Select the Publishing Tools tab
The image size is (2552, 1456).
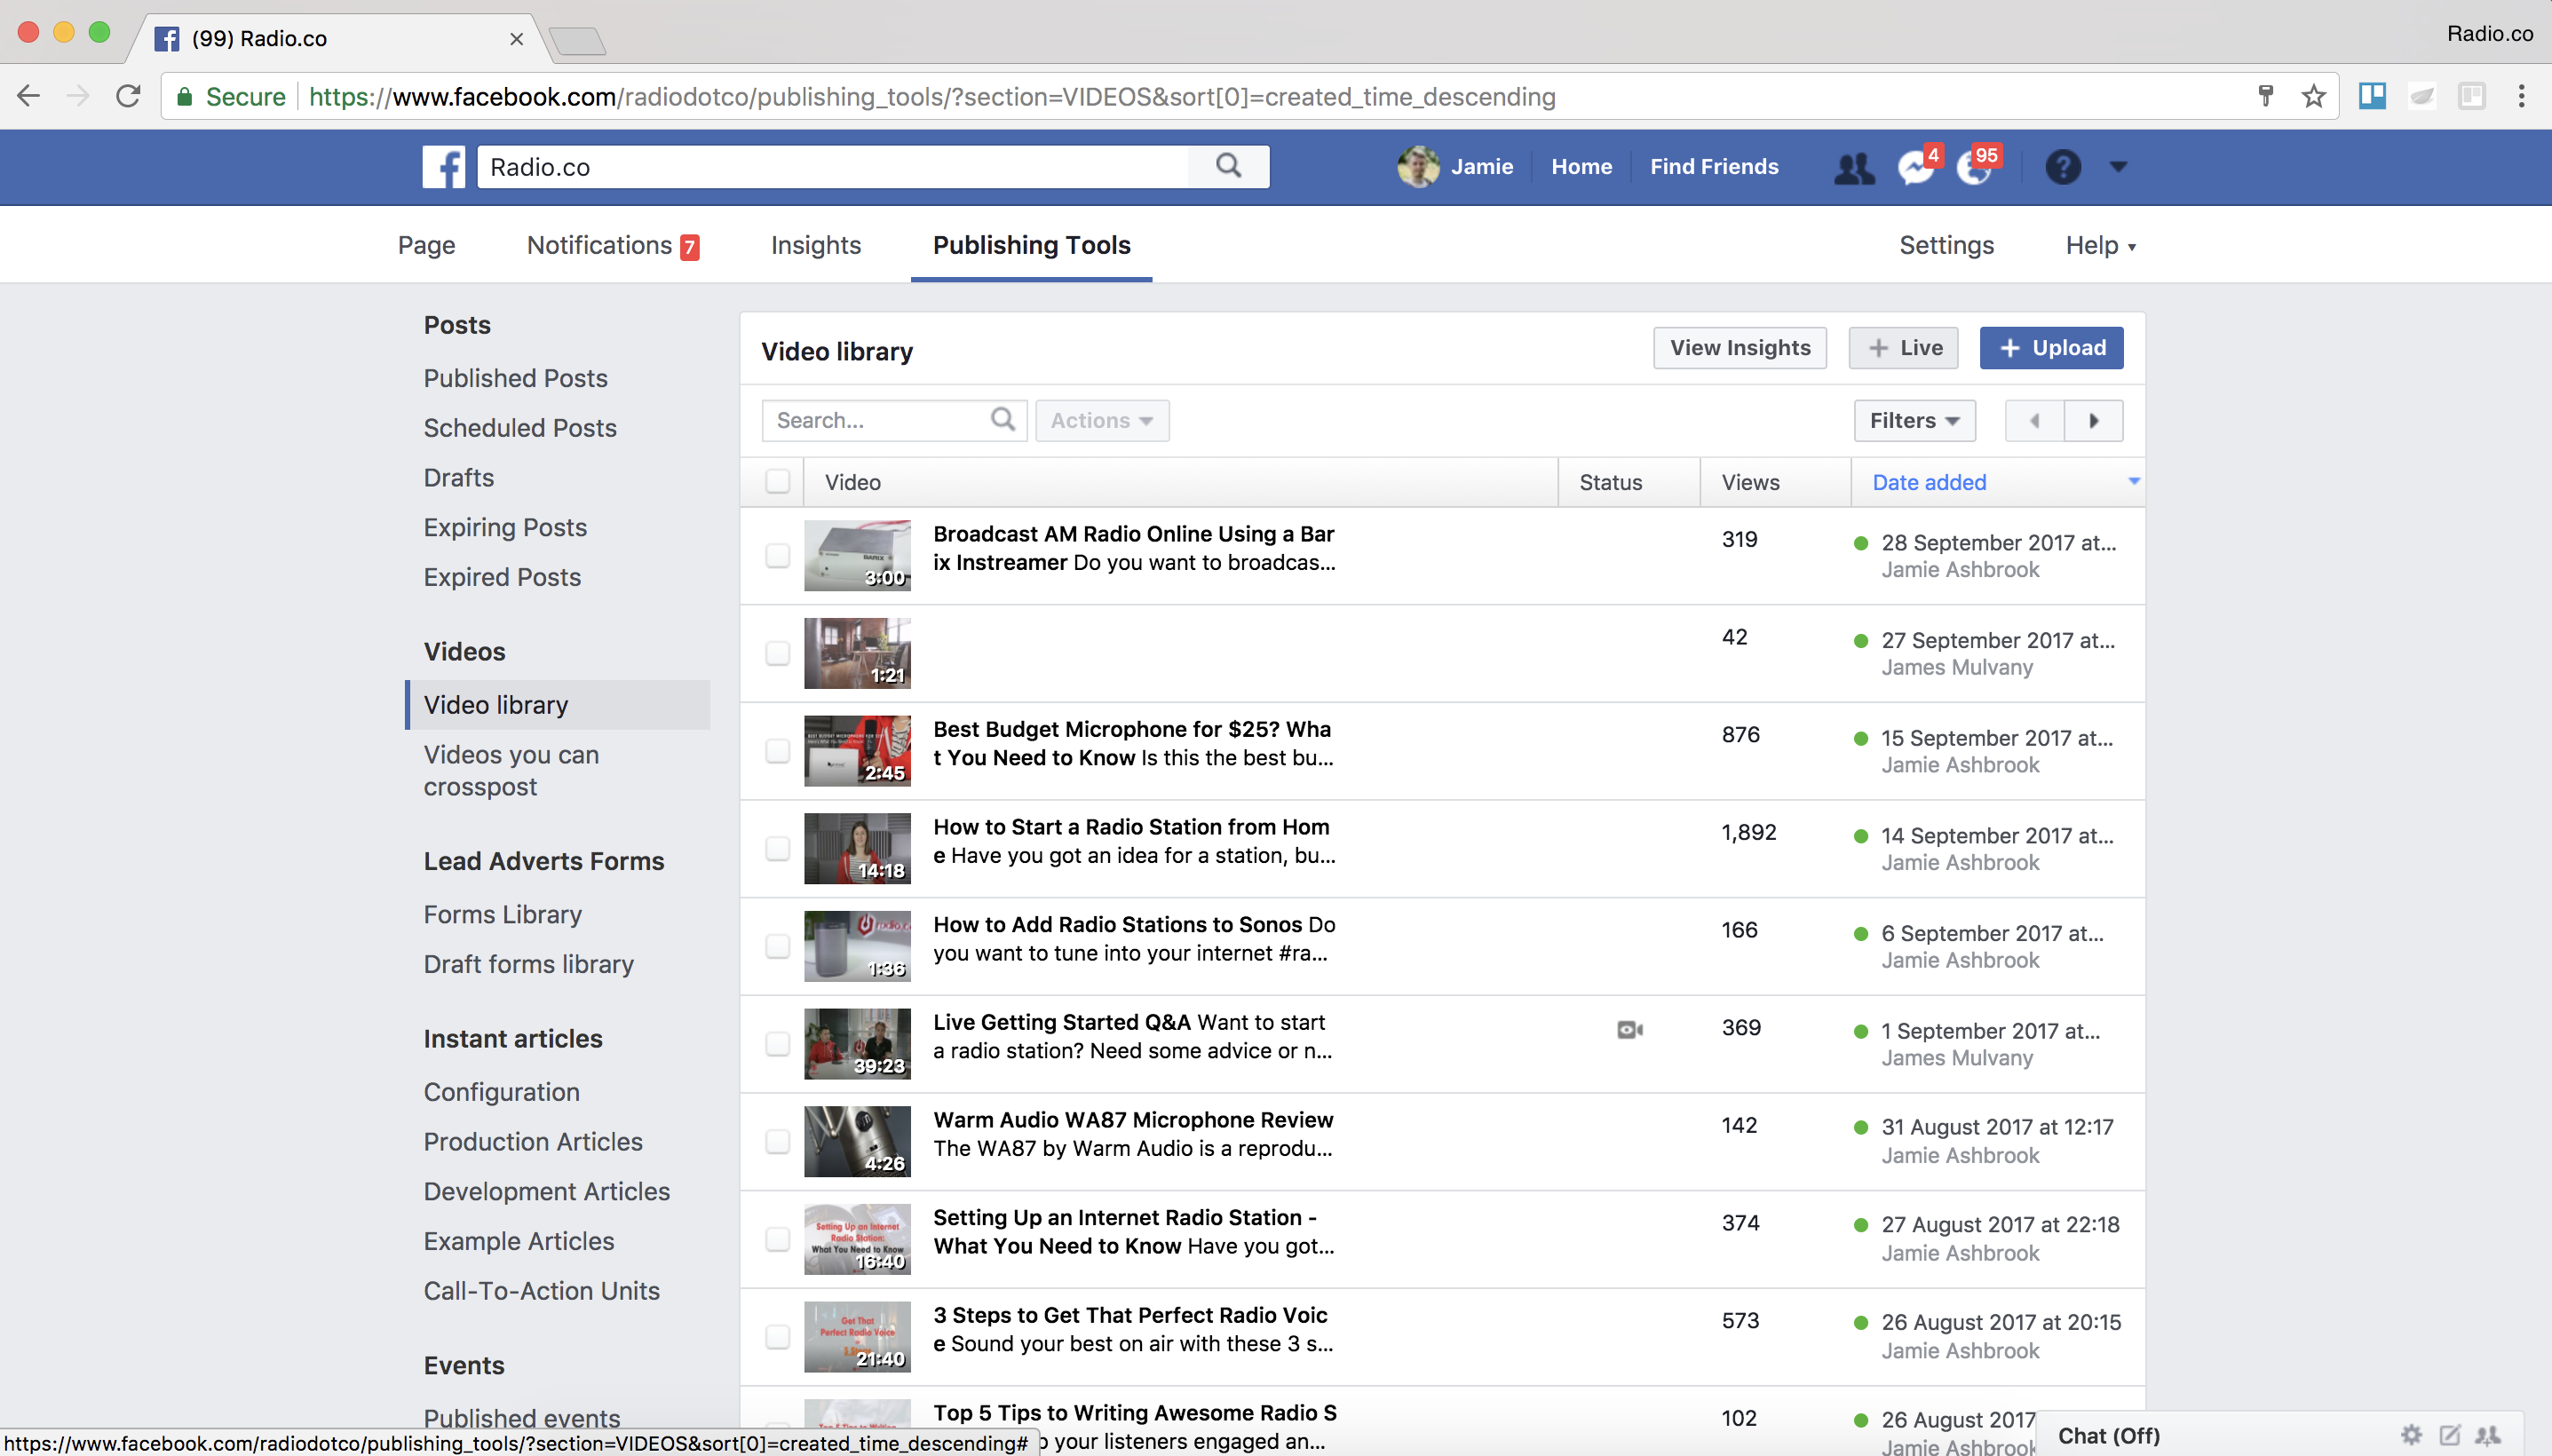(1031, 245)
